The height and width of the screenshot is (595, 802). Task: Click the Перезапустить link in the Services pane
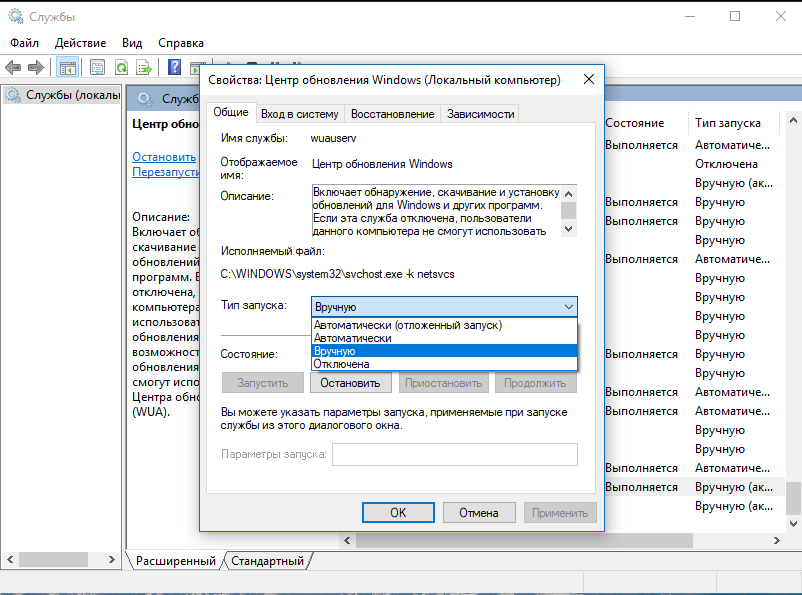[x=166, y=172]
